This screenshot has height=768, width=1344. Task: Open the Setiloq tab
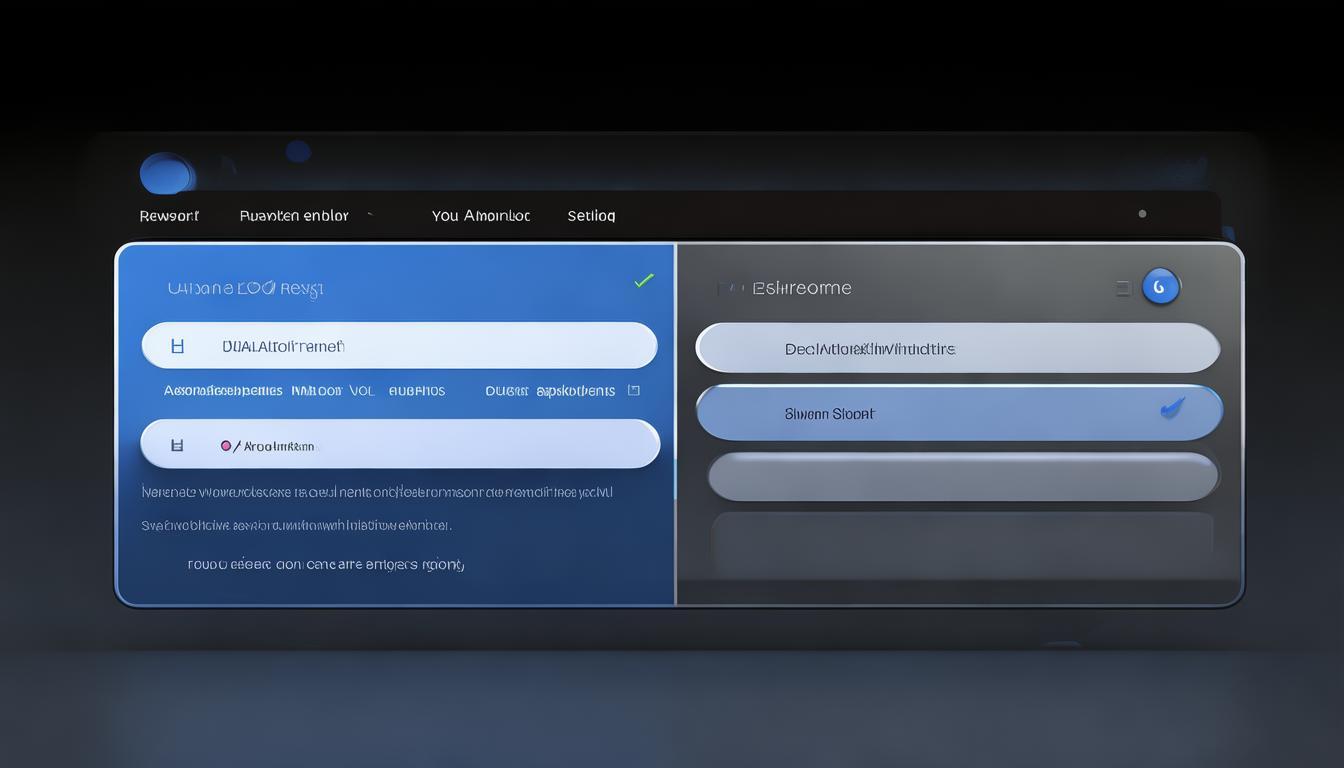point(591,216)
